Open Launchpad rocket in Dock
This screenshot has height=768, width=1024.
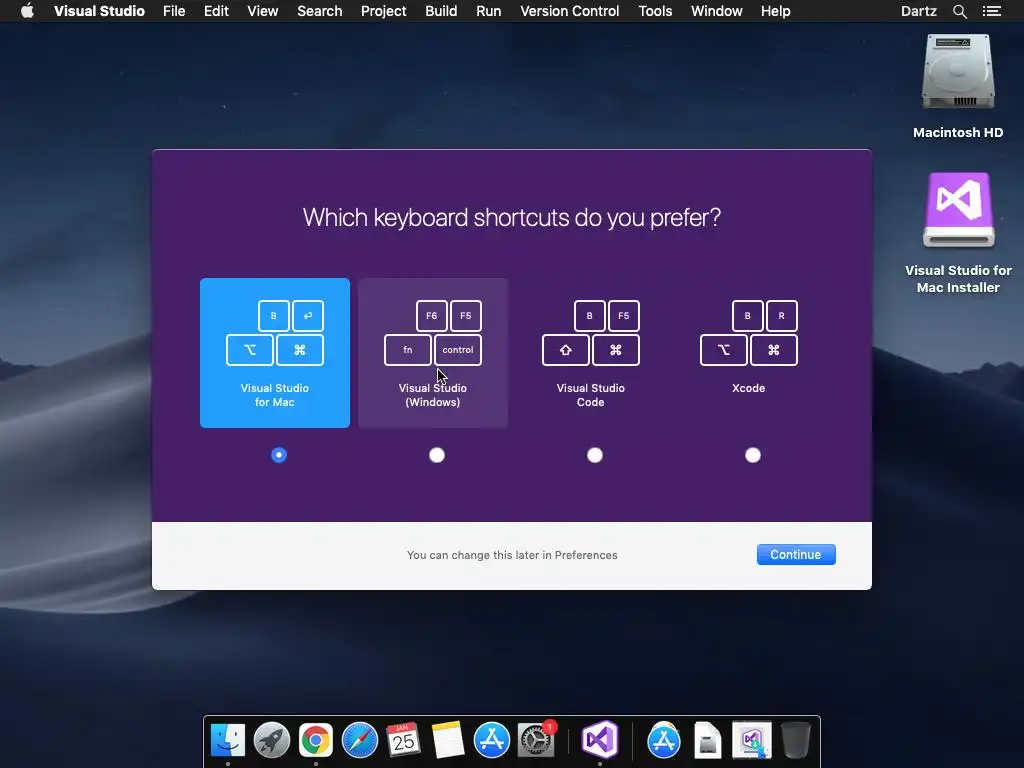(272, 740)
